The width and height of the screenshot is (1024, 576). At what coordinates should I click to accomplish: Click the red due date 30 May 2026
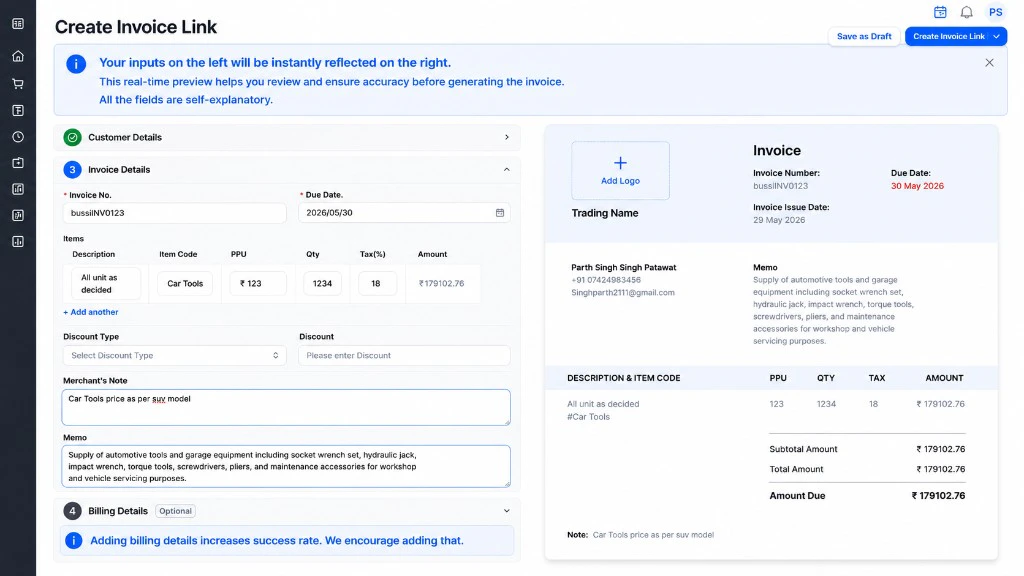(917, 186)
